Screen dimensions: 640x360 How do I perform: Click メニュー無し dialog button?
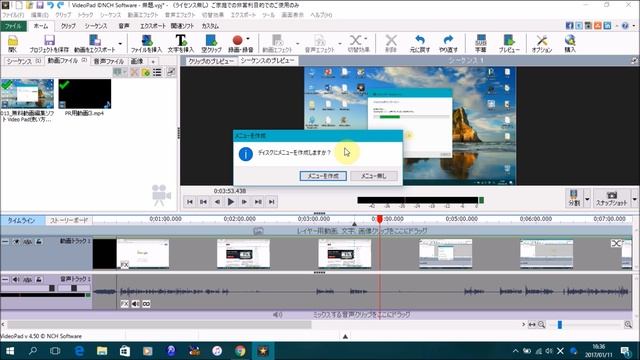373,176
